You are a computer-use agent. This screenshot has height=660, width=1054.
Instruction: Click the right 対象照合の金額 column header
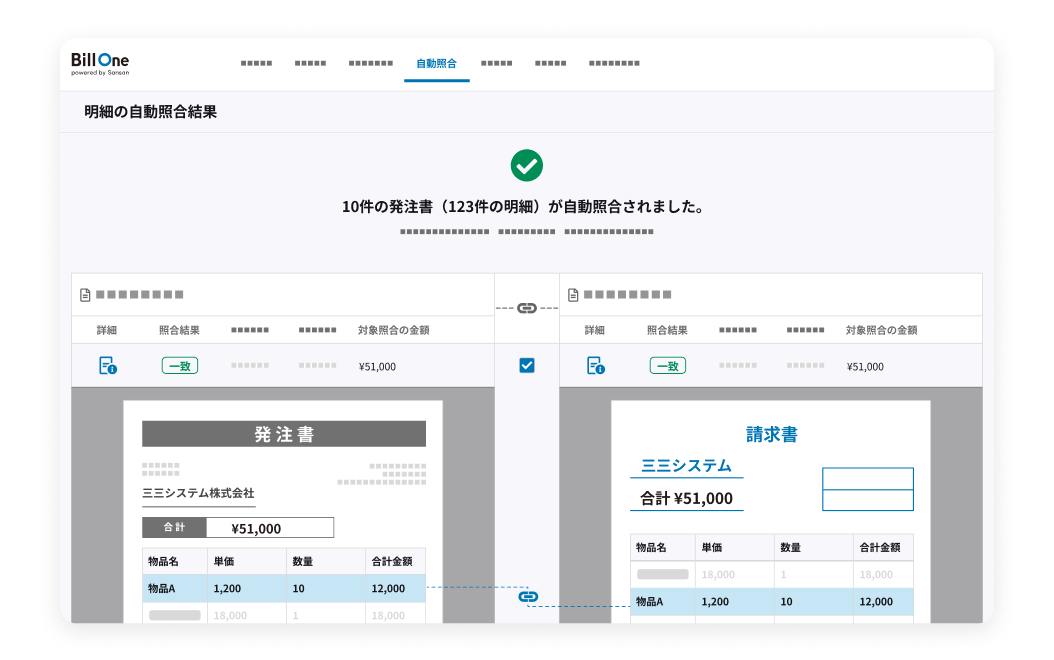(881, 330)
